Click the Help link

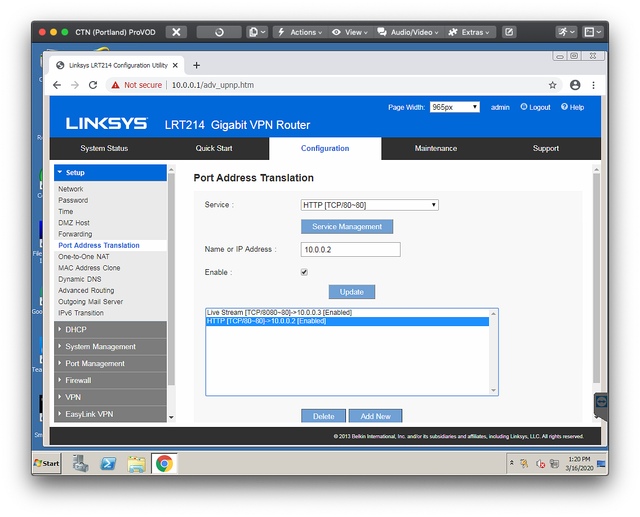(572, 107)
